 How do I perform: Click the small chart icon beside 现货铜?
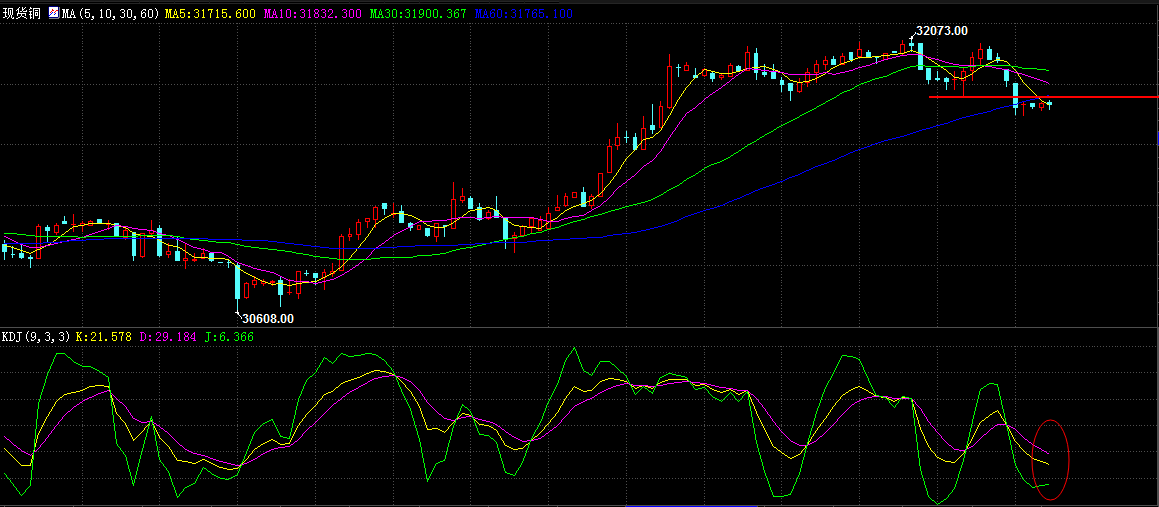point(54,13)
